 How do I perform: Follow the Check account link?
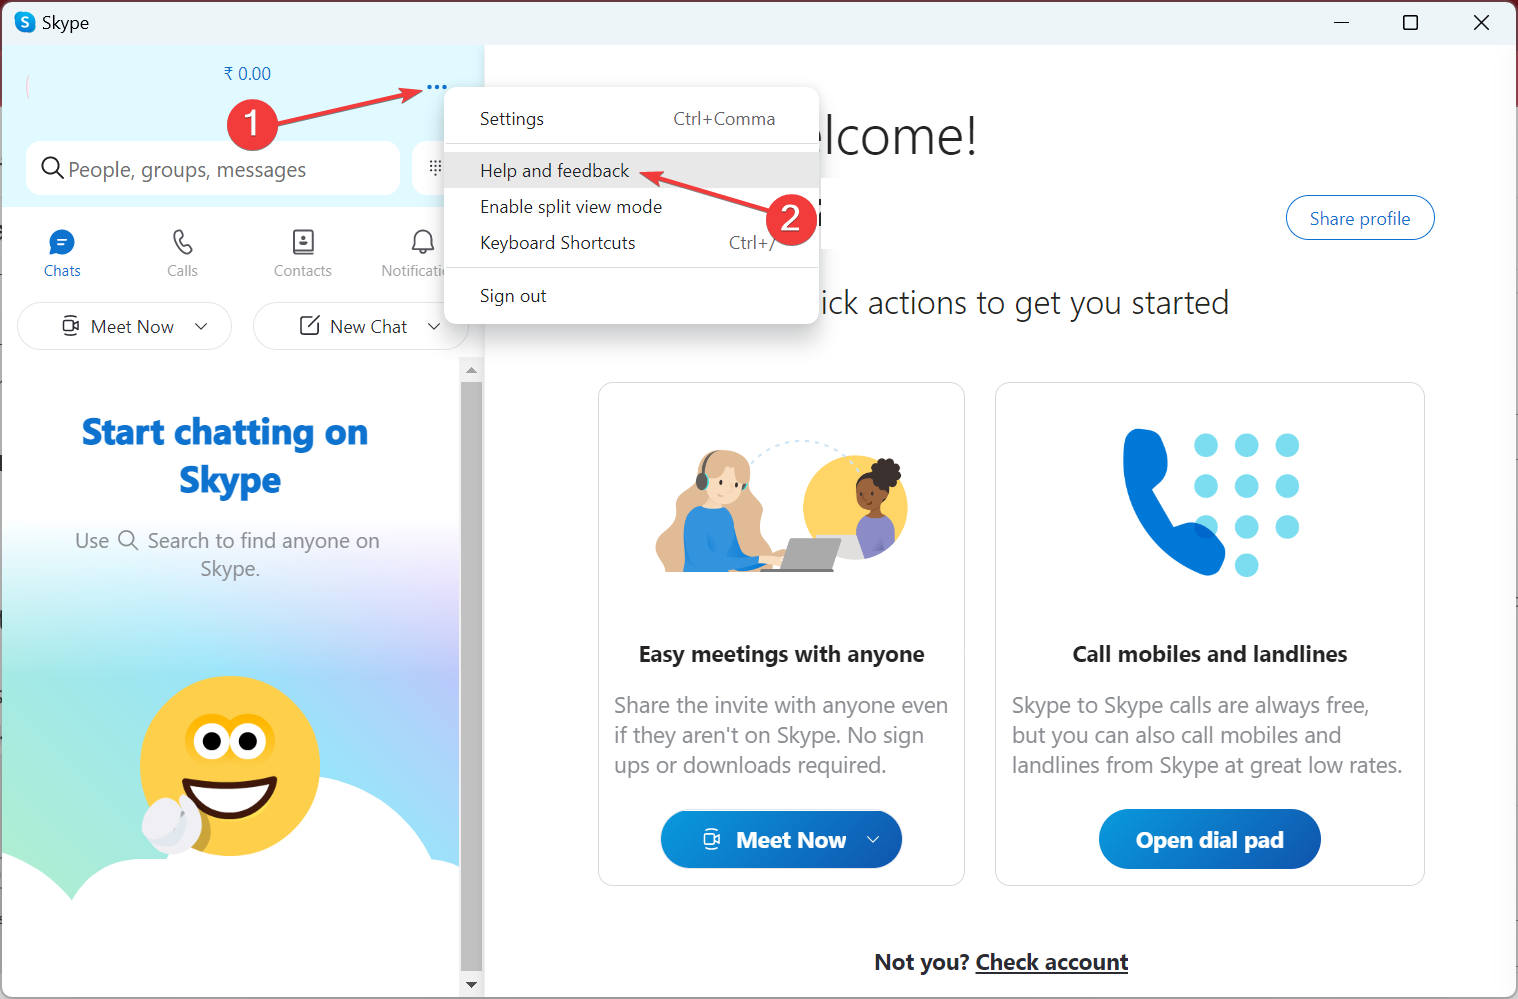click(x=1052, y=962)
